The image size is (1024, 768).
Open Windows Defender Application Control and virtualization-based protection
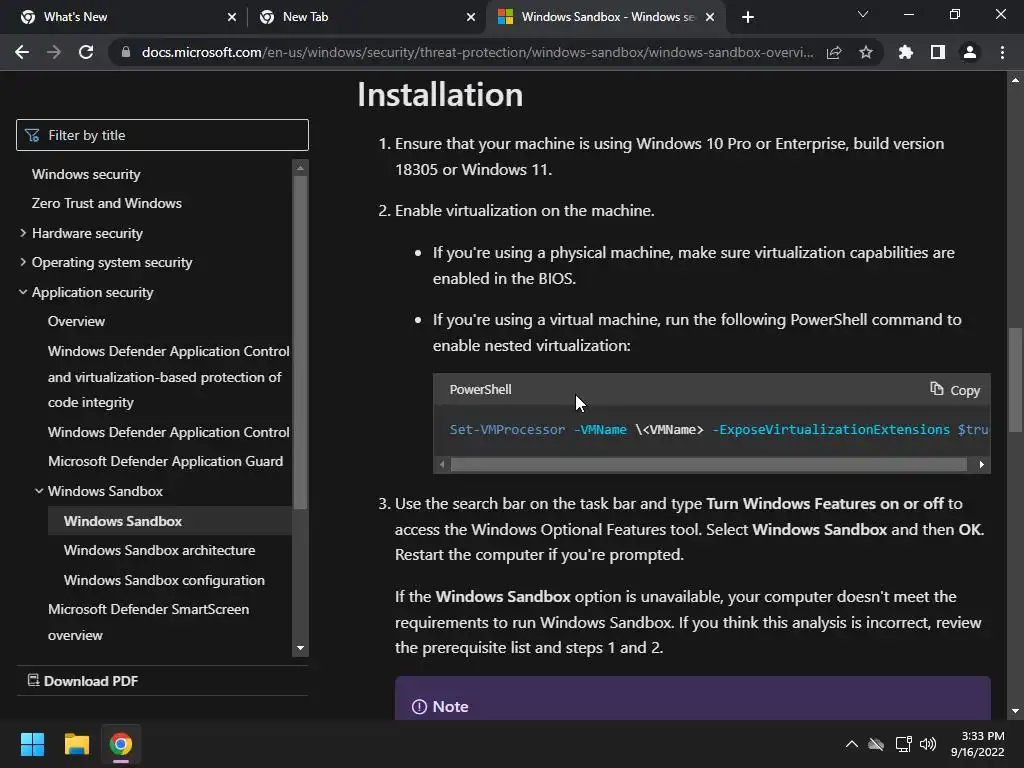click(x=168, y=377)
